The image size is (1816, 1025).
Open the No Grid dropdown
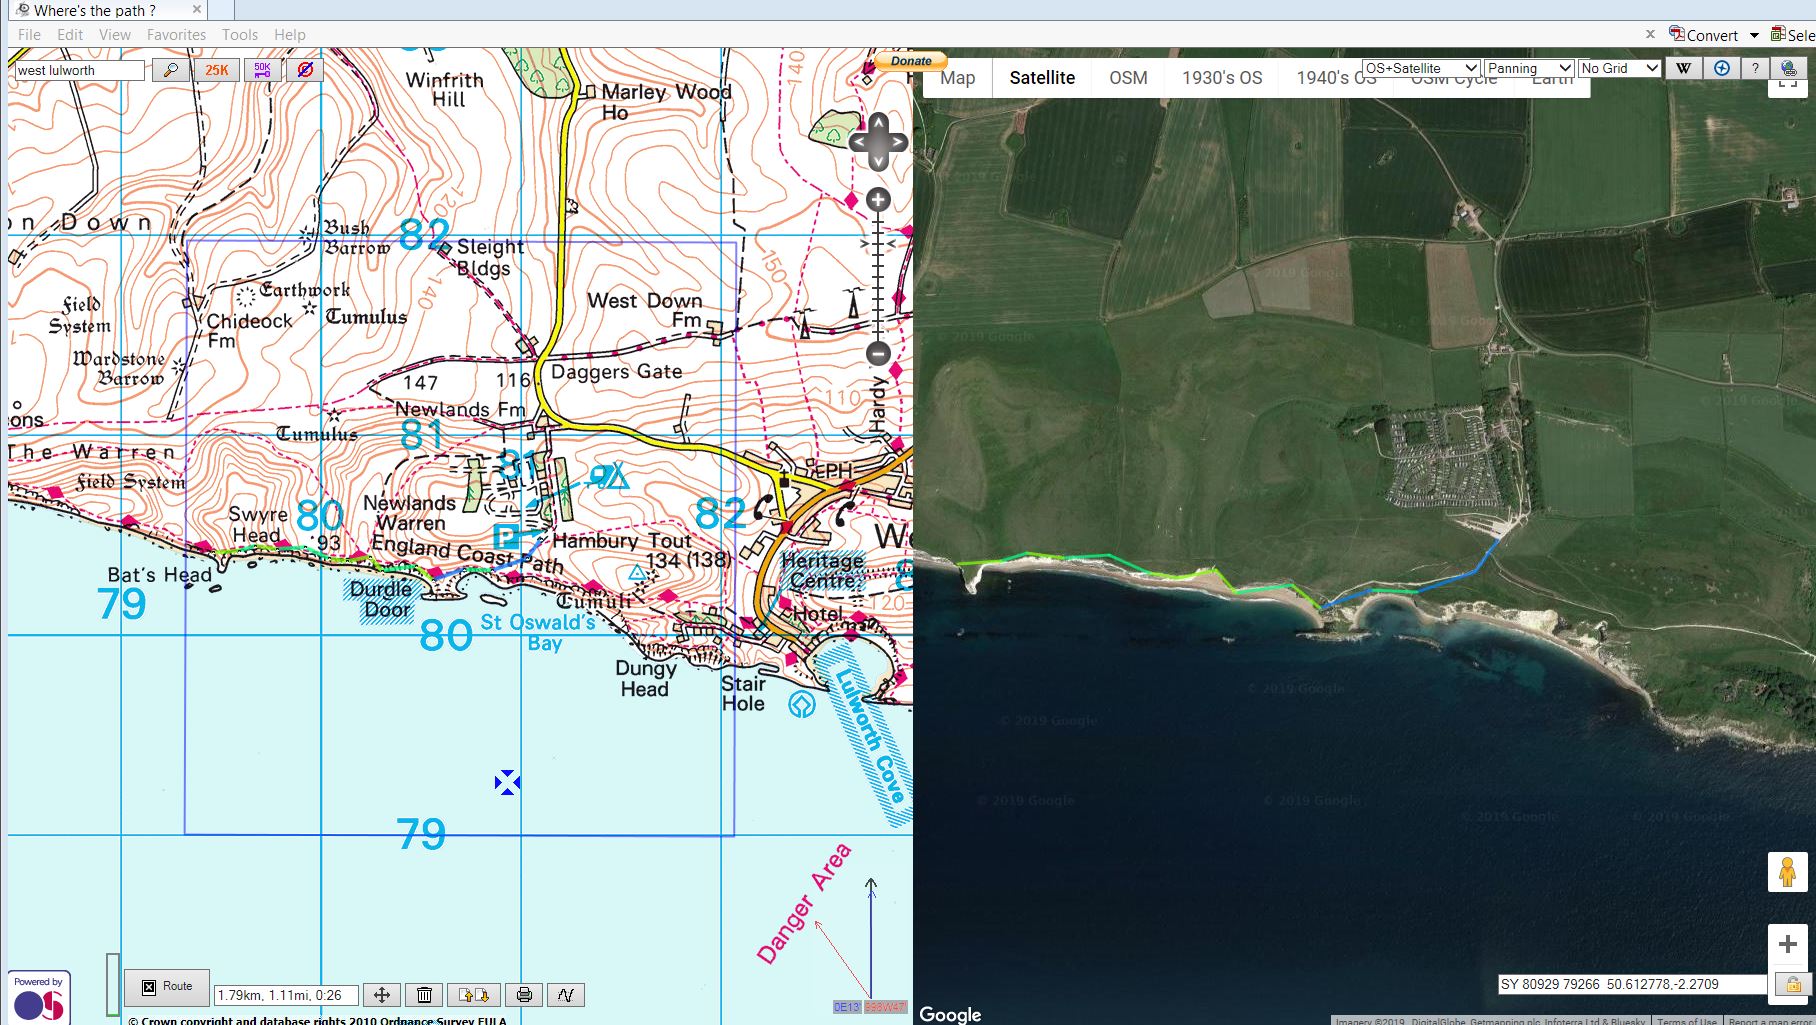tap(1618, 67)
